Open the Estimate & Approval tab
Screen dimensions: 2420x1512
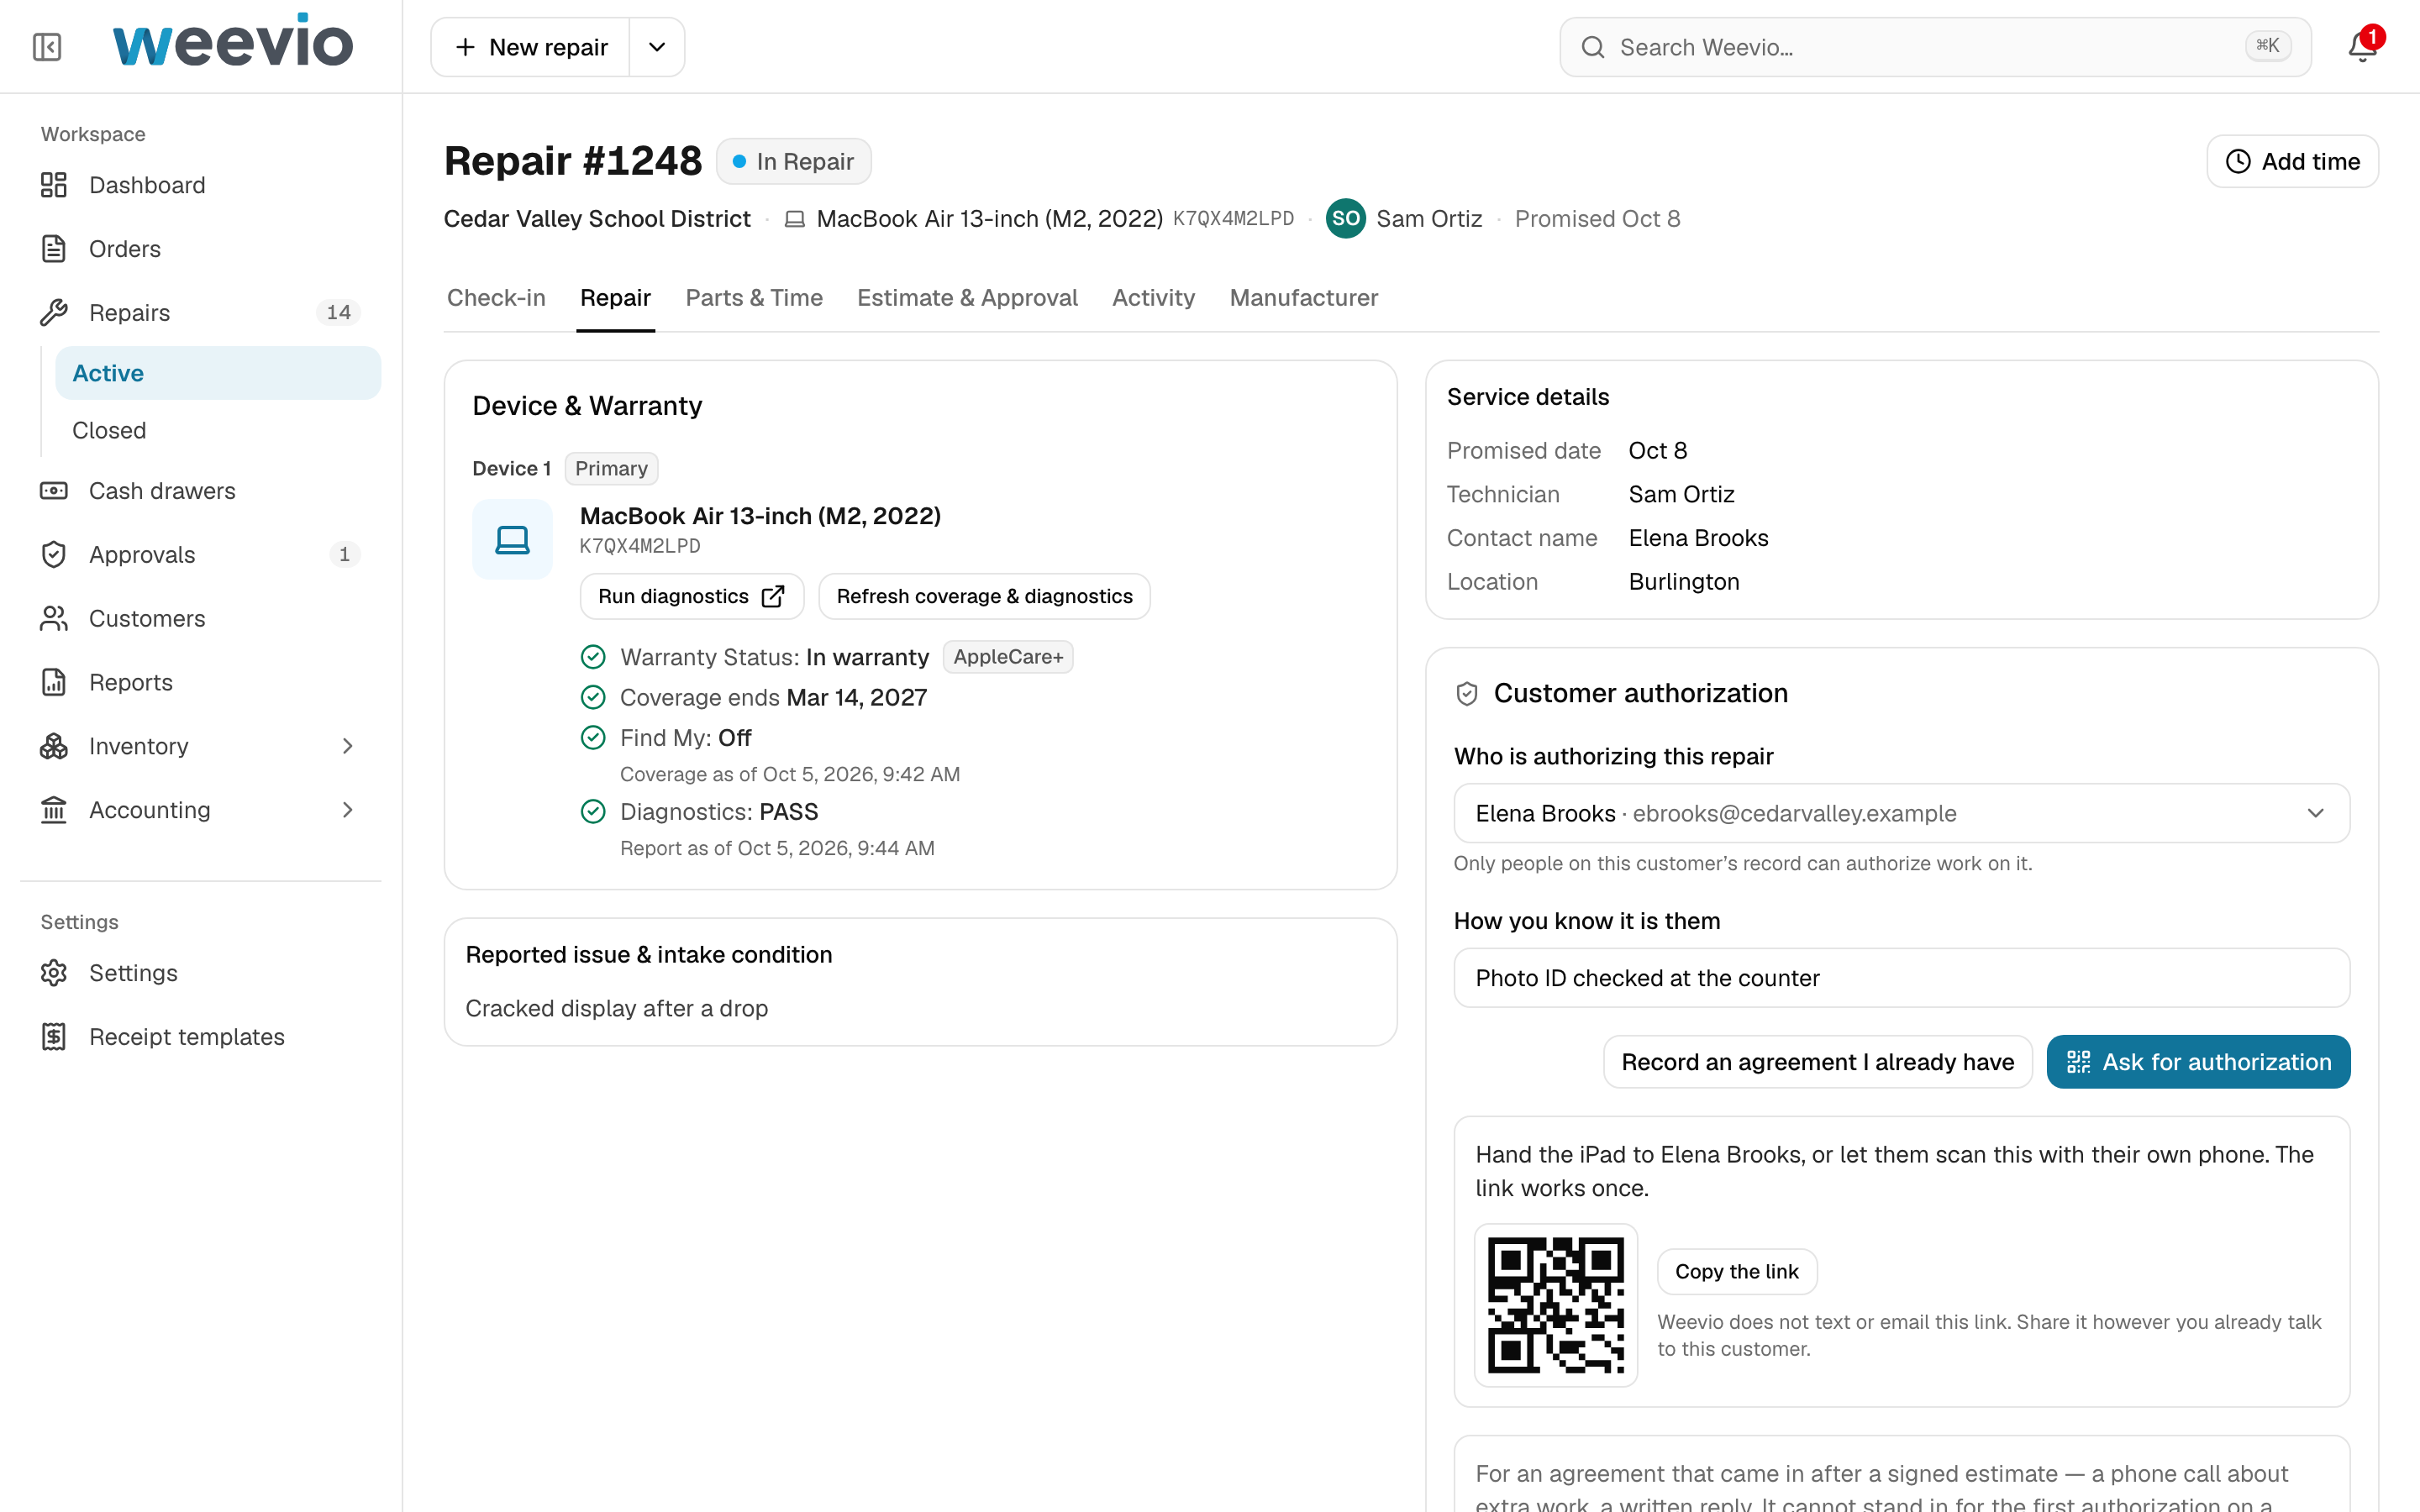(x=967, y=298)
